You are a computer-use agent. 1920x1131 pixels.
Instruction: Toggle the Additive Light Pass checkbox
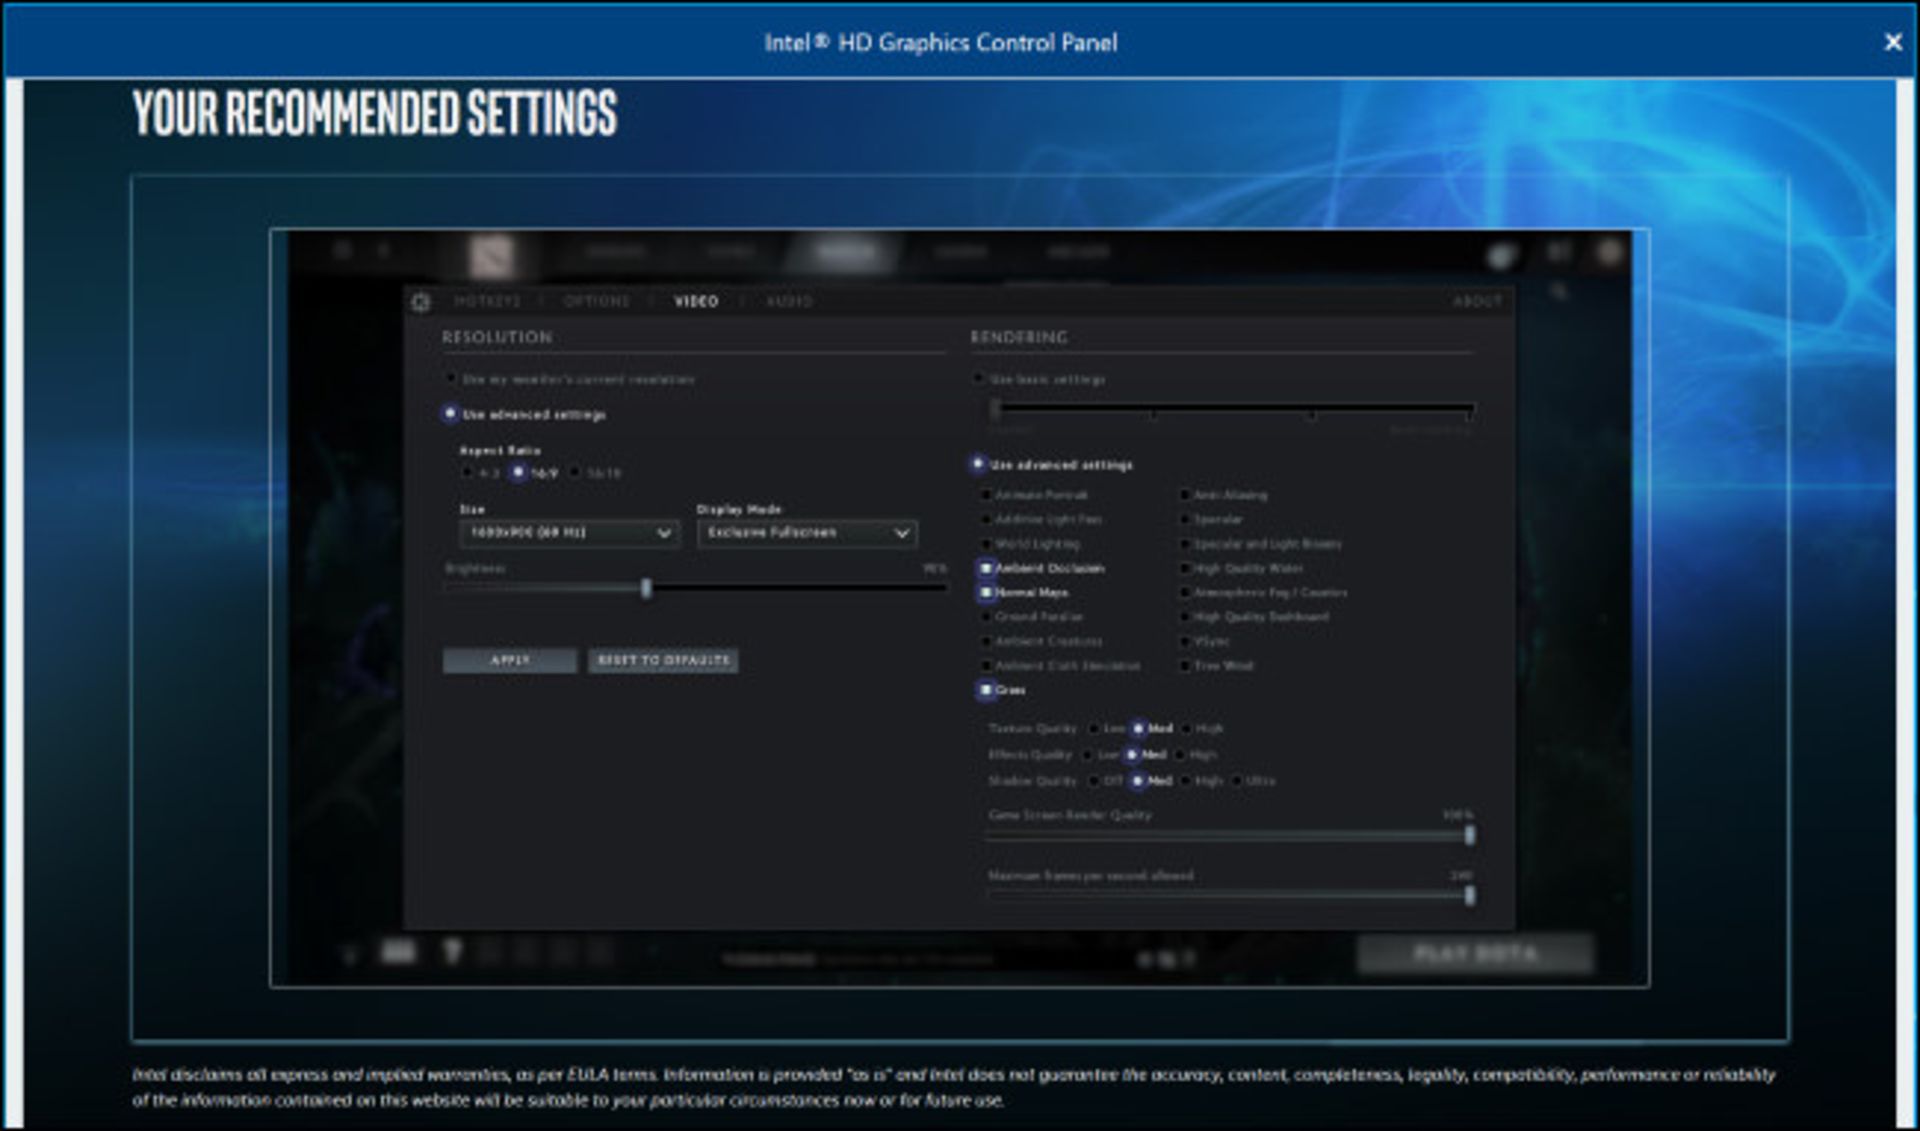pyautogui.click(x=986, y=519)
